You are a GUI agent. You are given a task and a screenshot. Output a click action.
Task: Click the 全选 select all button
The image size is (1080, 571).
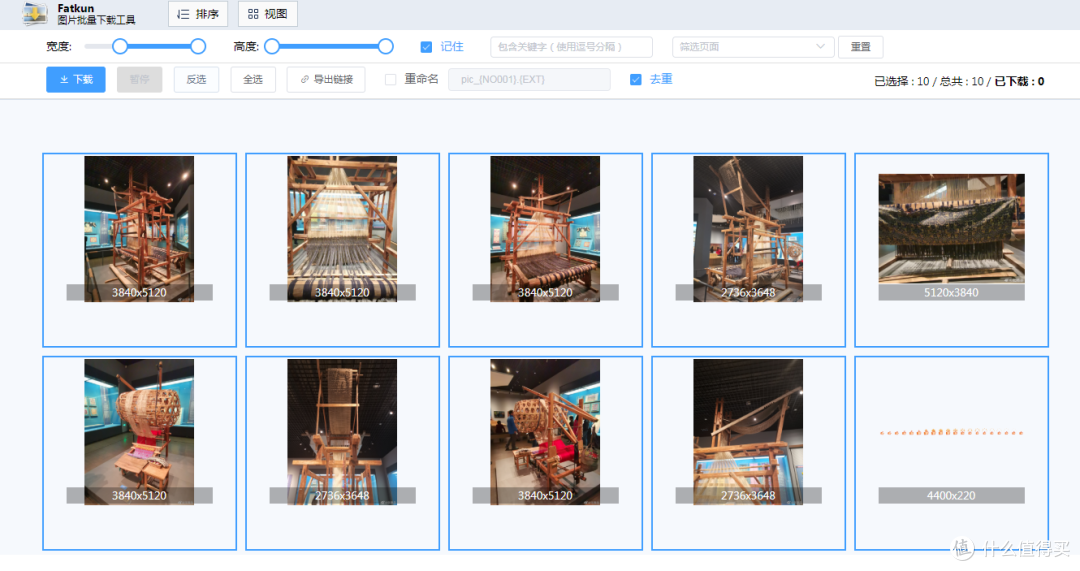point(253,79)
